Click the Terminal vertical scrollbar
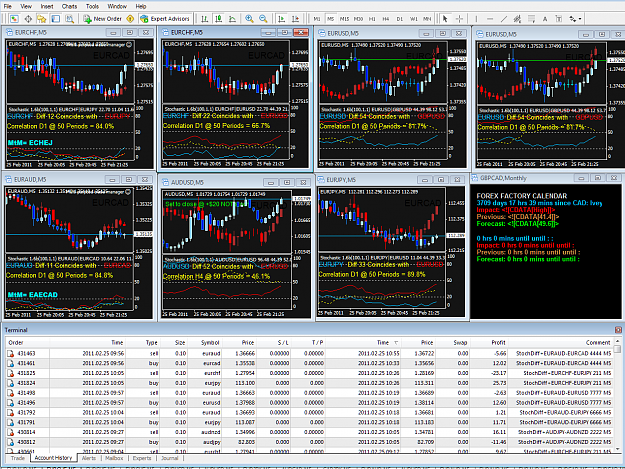This screenshot has height=469, width=625. [x=617, y=394]
